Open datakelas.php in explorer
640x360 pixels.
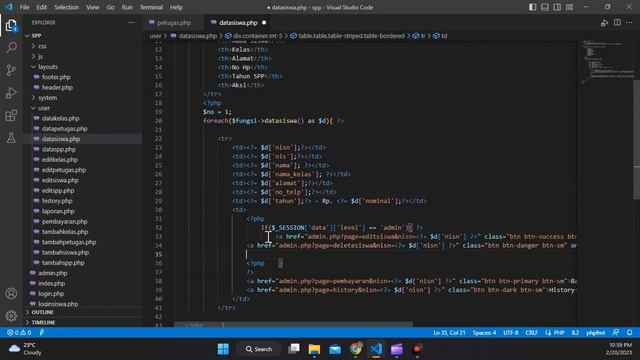tap(60, 118)
